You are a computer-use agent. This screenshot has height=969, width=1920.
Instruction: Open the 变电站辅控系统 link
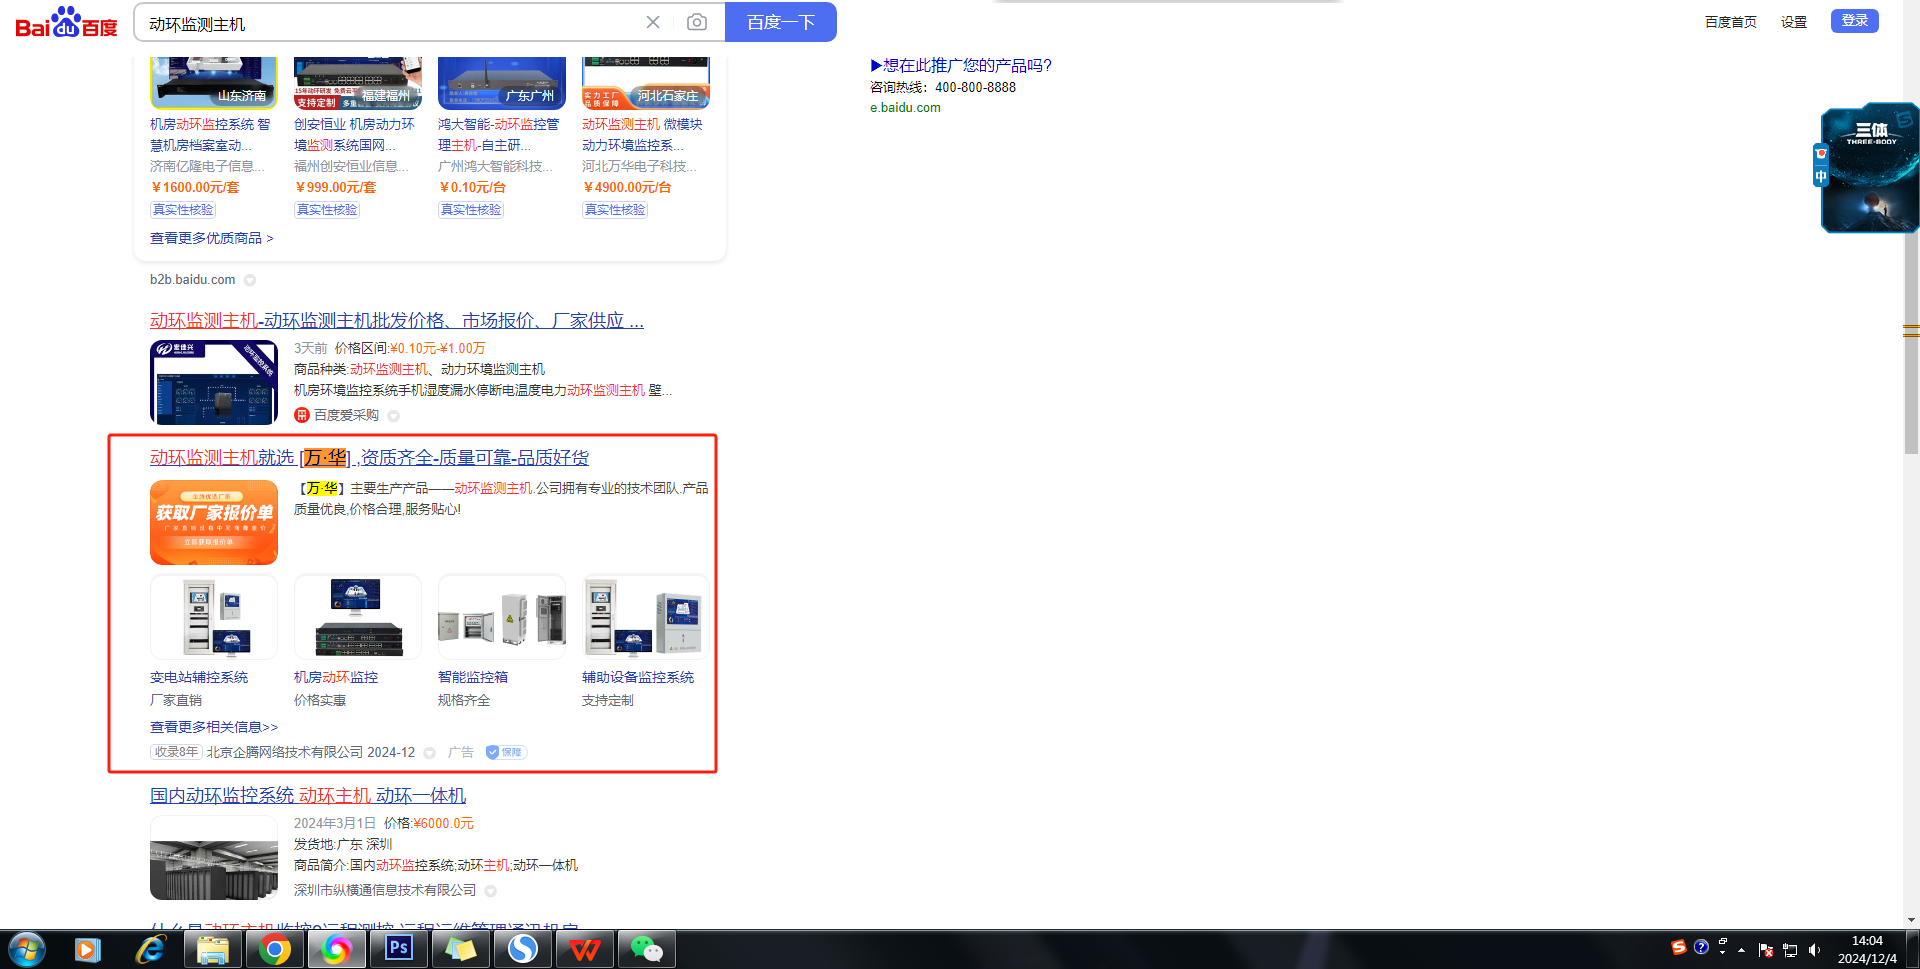199,678
